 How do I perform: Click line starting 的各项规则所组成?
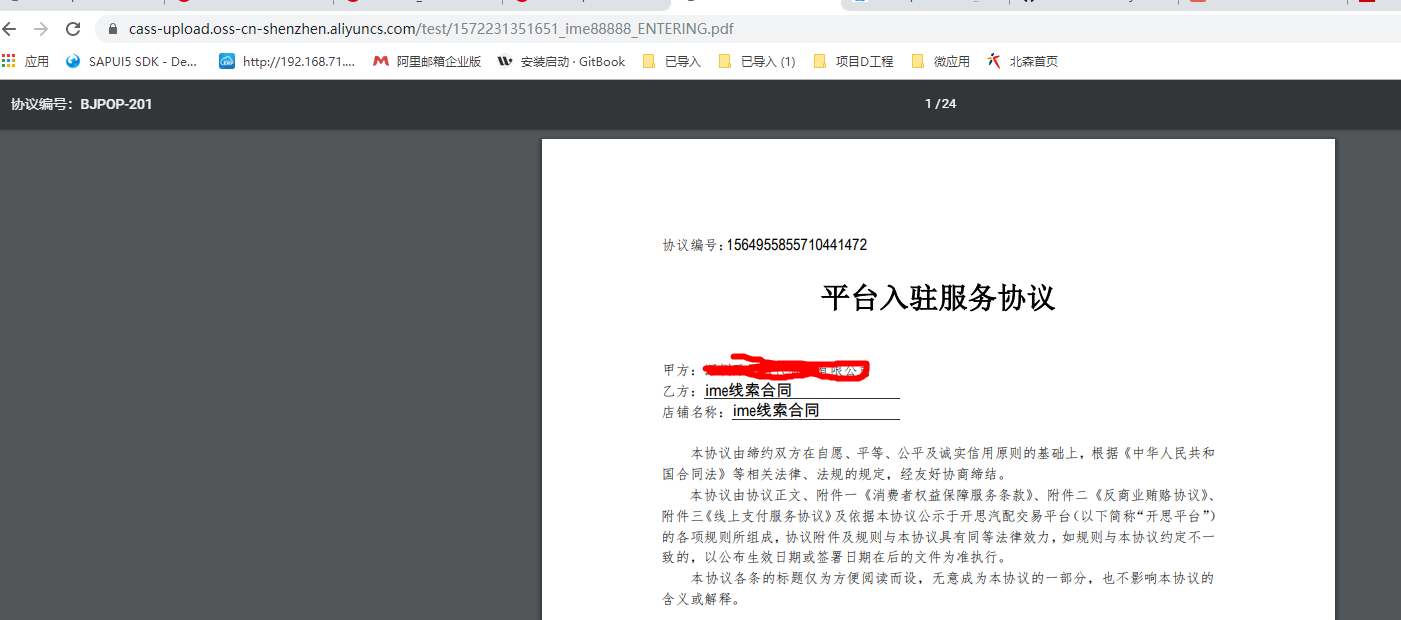click(938, 537)
